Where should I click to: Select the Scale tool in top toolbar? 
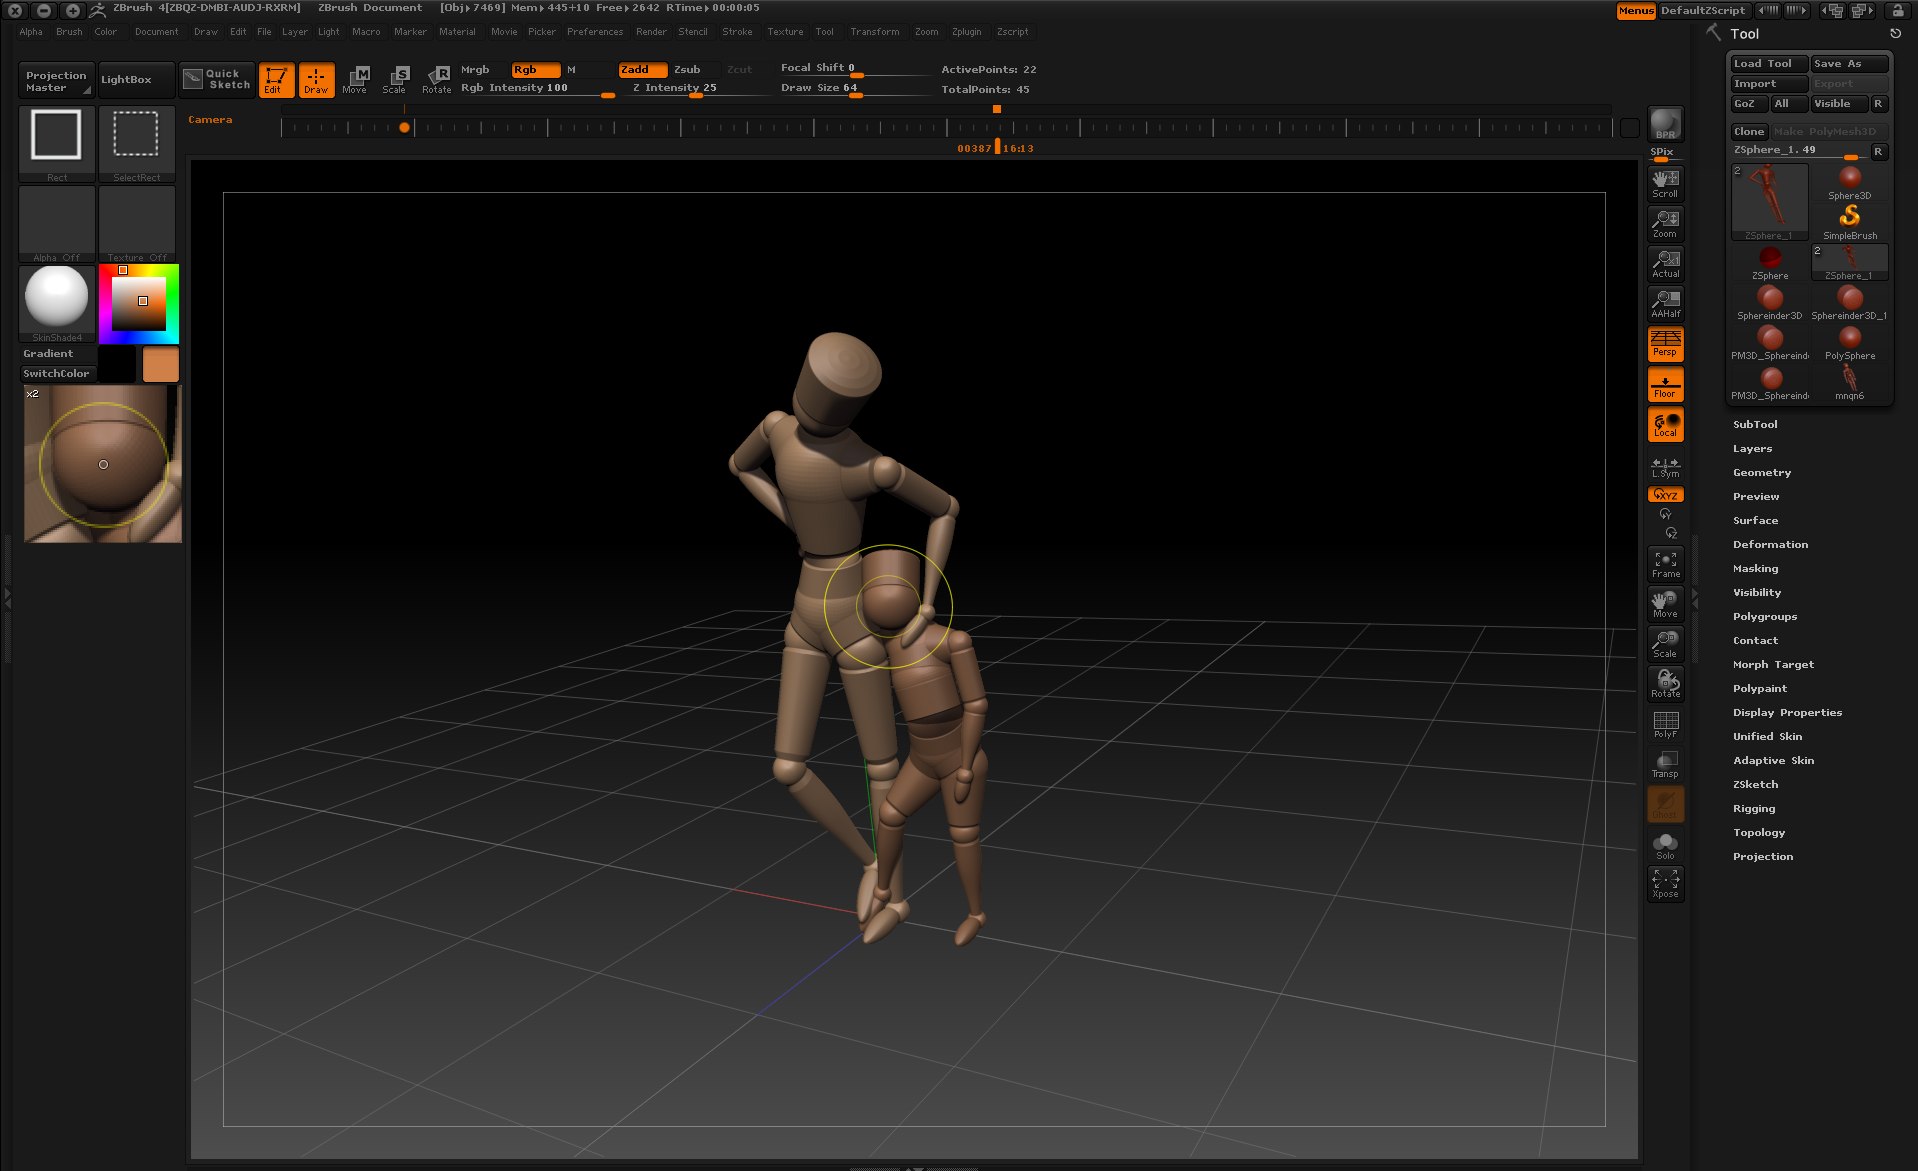click(395, 79)
